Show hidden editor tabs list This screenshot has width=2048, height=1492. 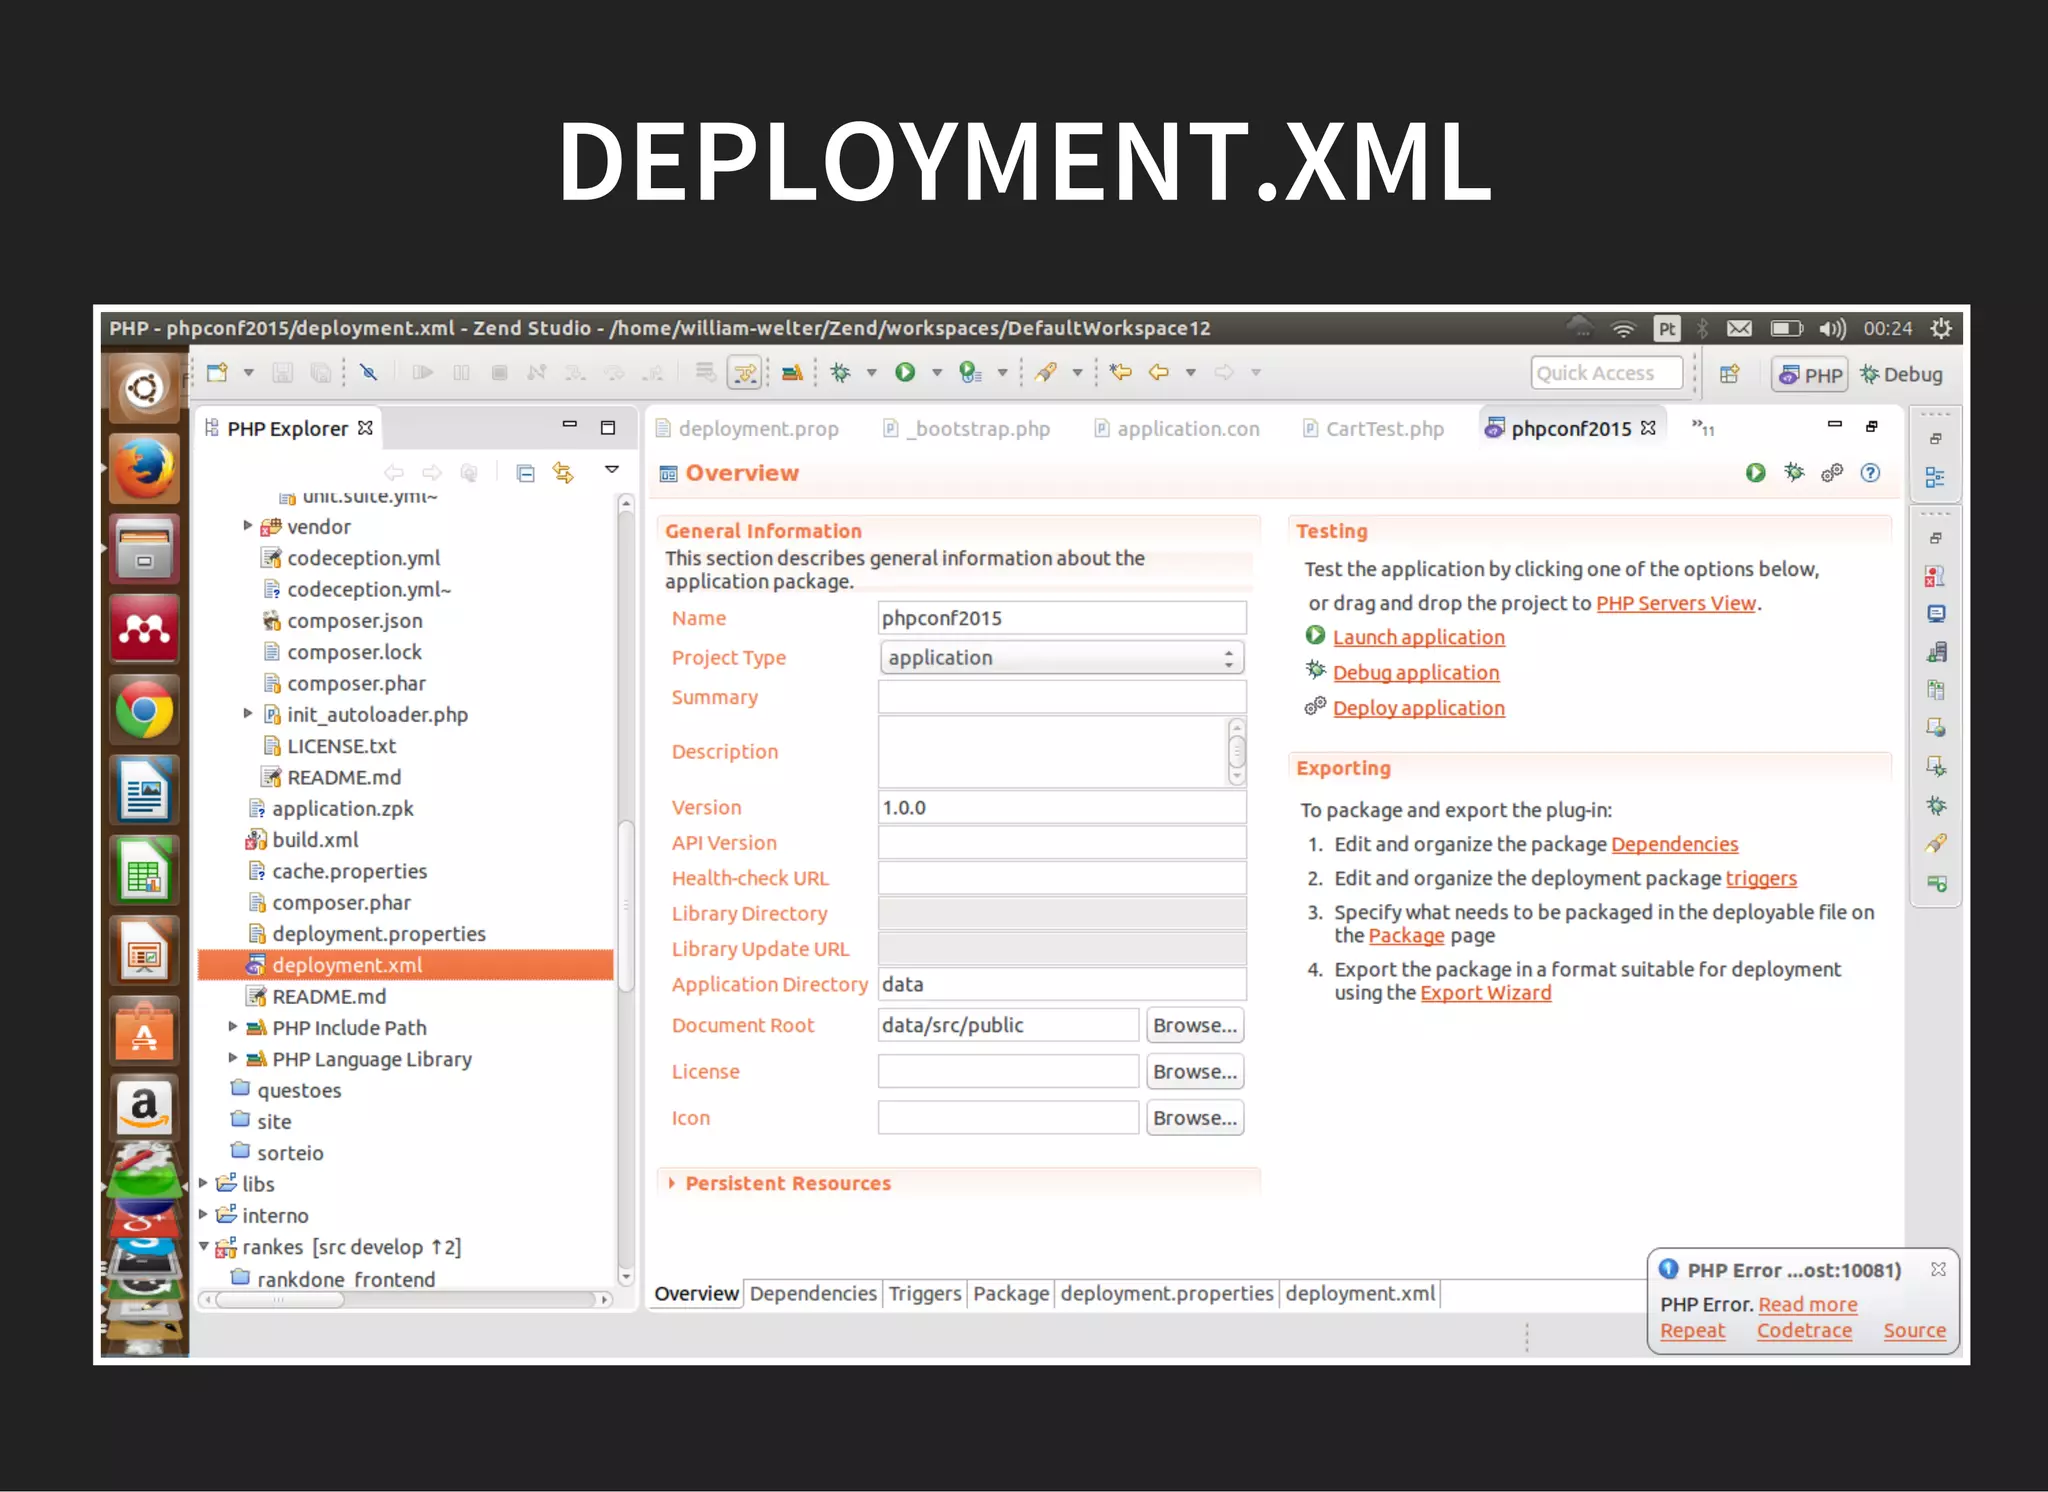tap(1703, 428)
